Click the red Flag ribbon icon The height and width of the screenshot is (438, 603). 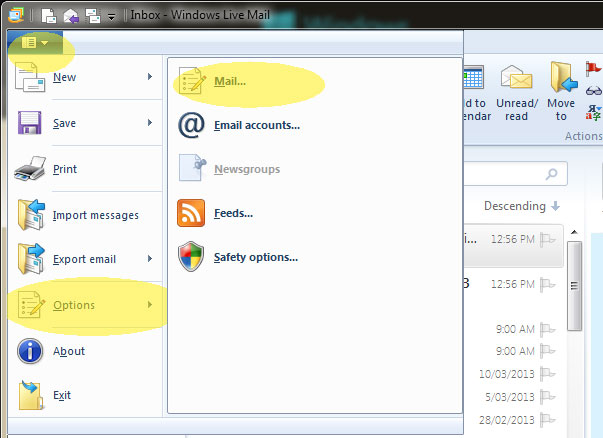tap(593, 68)
